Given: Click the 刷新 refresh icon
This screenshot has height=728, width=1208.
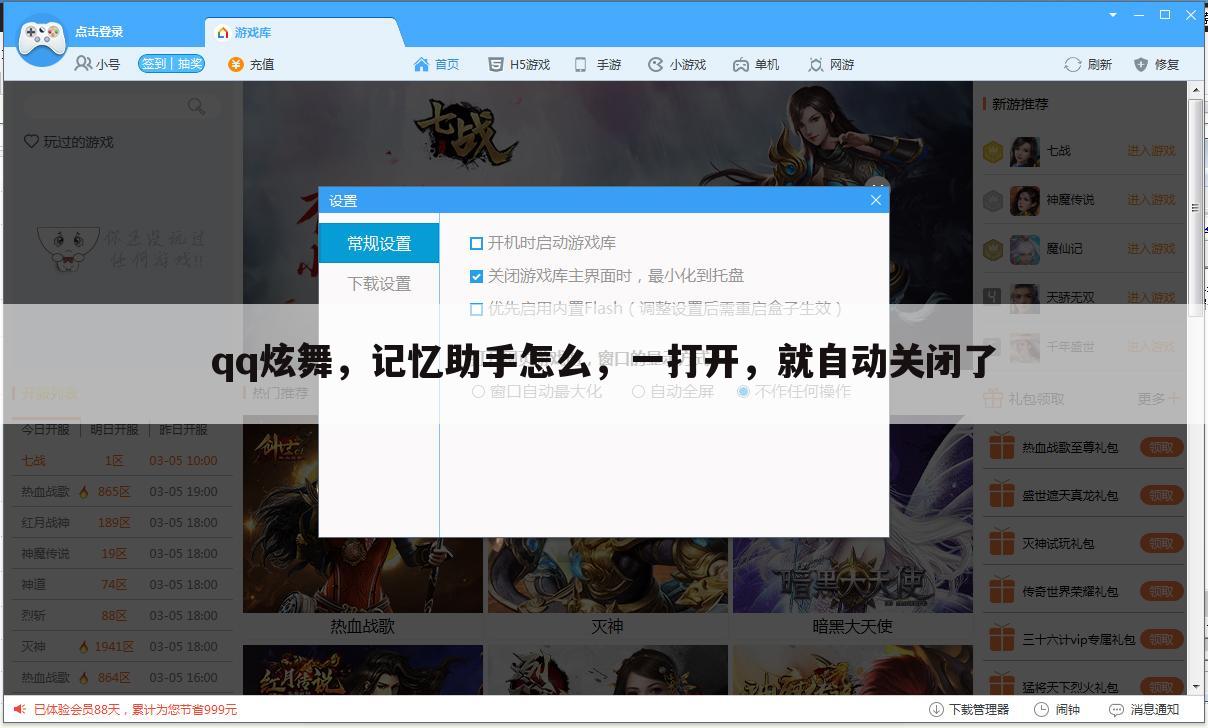Looking at the screenshot, I should [x=1073, y=64].
